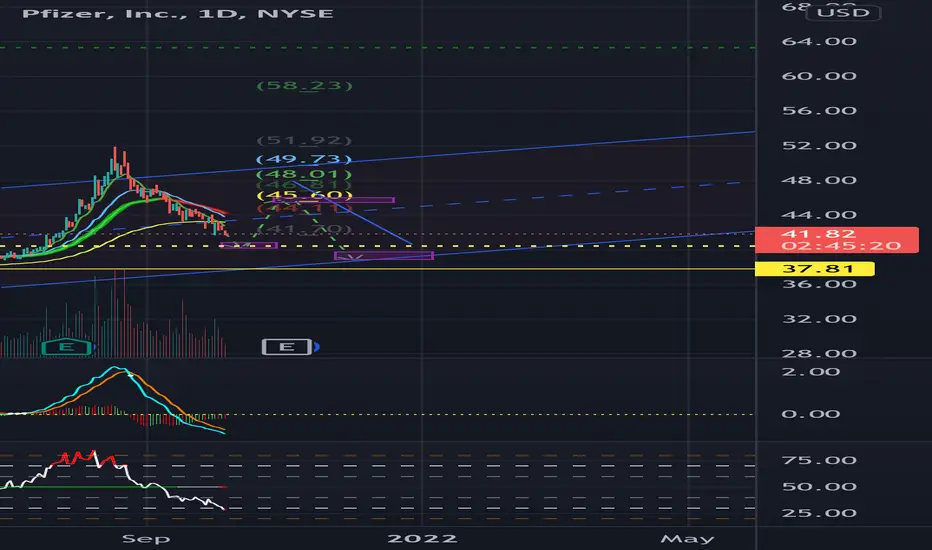Click the RSI 75.00 scale value
Viewport: 932px width, 550px height.
point(819,460)
